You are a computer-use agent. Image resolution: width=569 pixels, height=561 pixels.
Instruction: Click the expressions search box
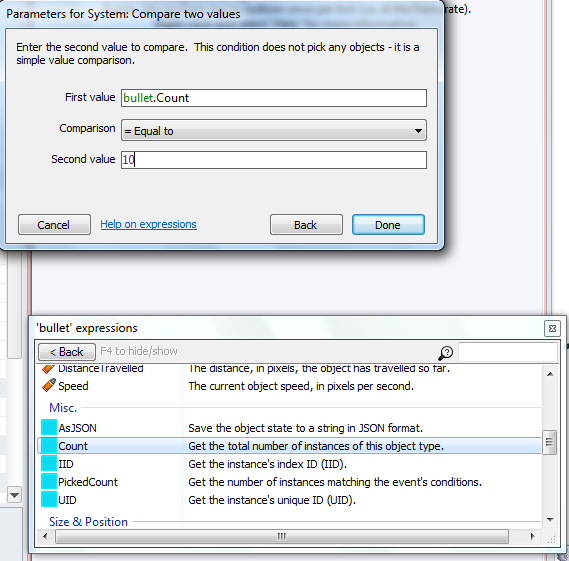(508, 352)
